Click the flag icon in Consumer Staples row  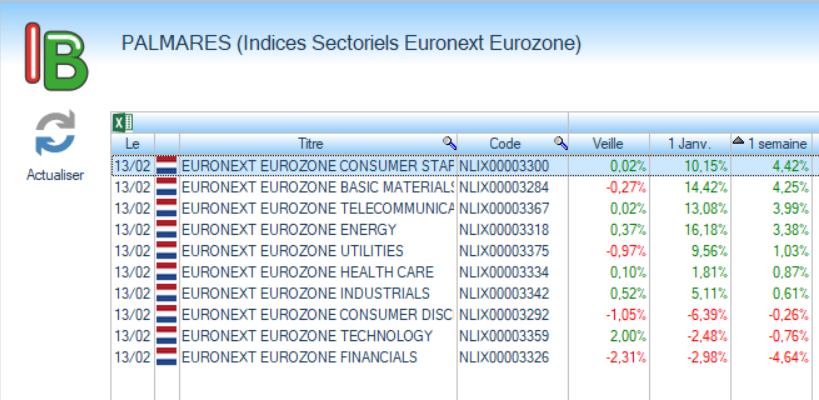pos(166,165)
